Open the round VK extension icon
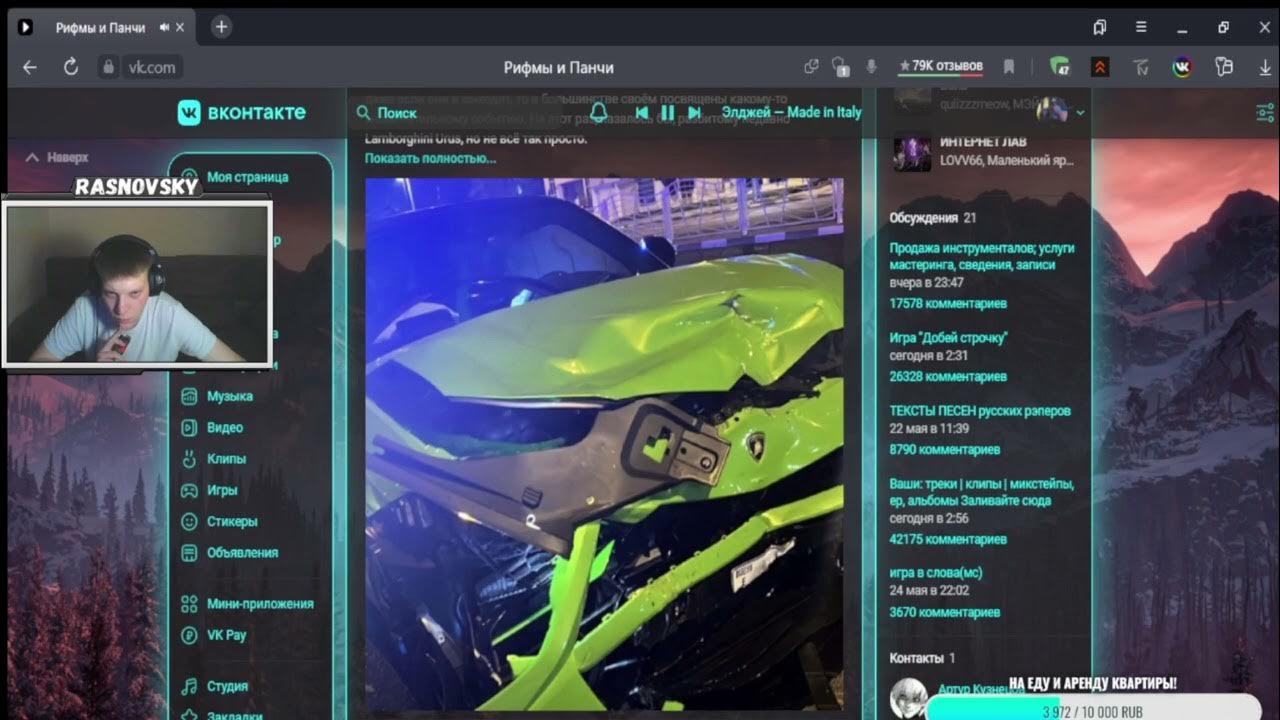Image resolution: width=1280 pixels, height=720 pixels. [x=1182, y=67]
